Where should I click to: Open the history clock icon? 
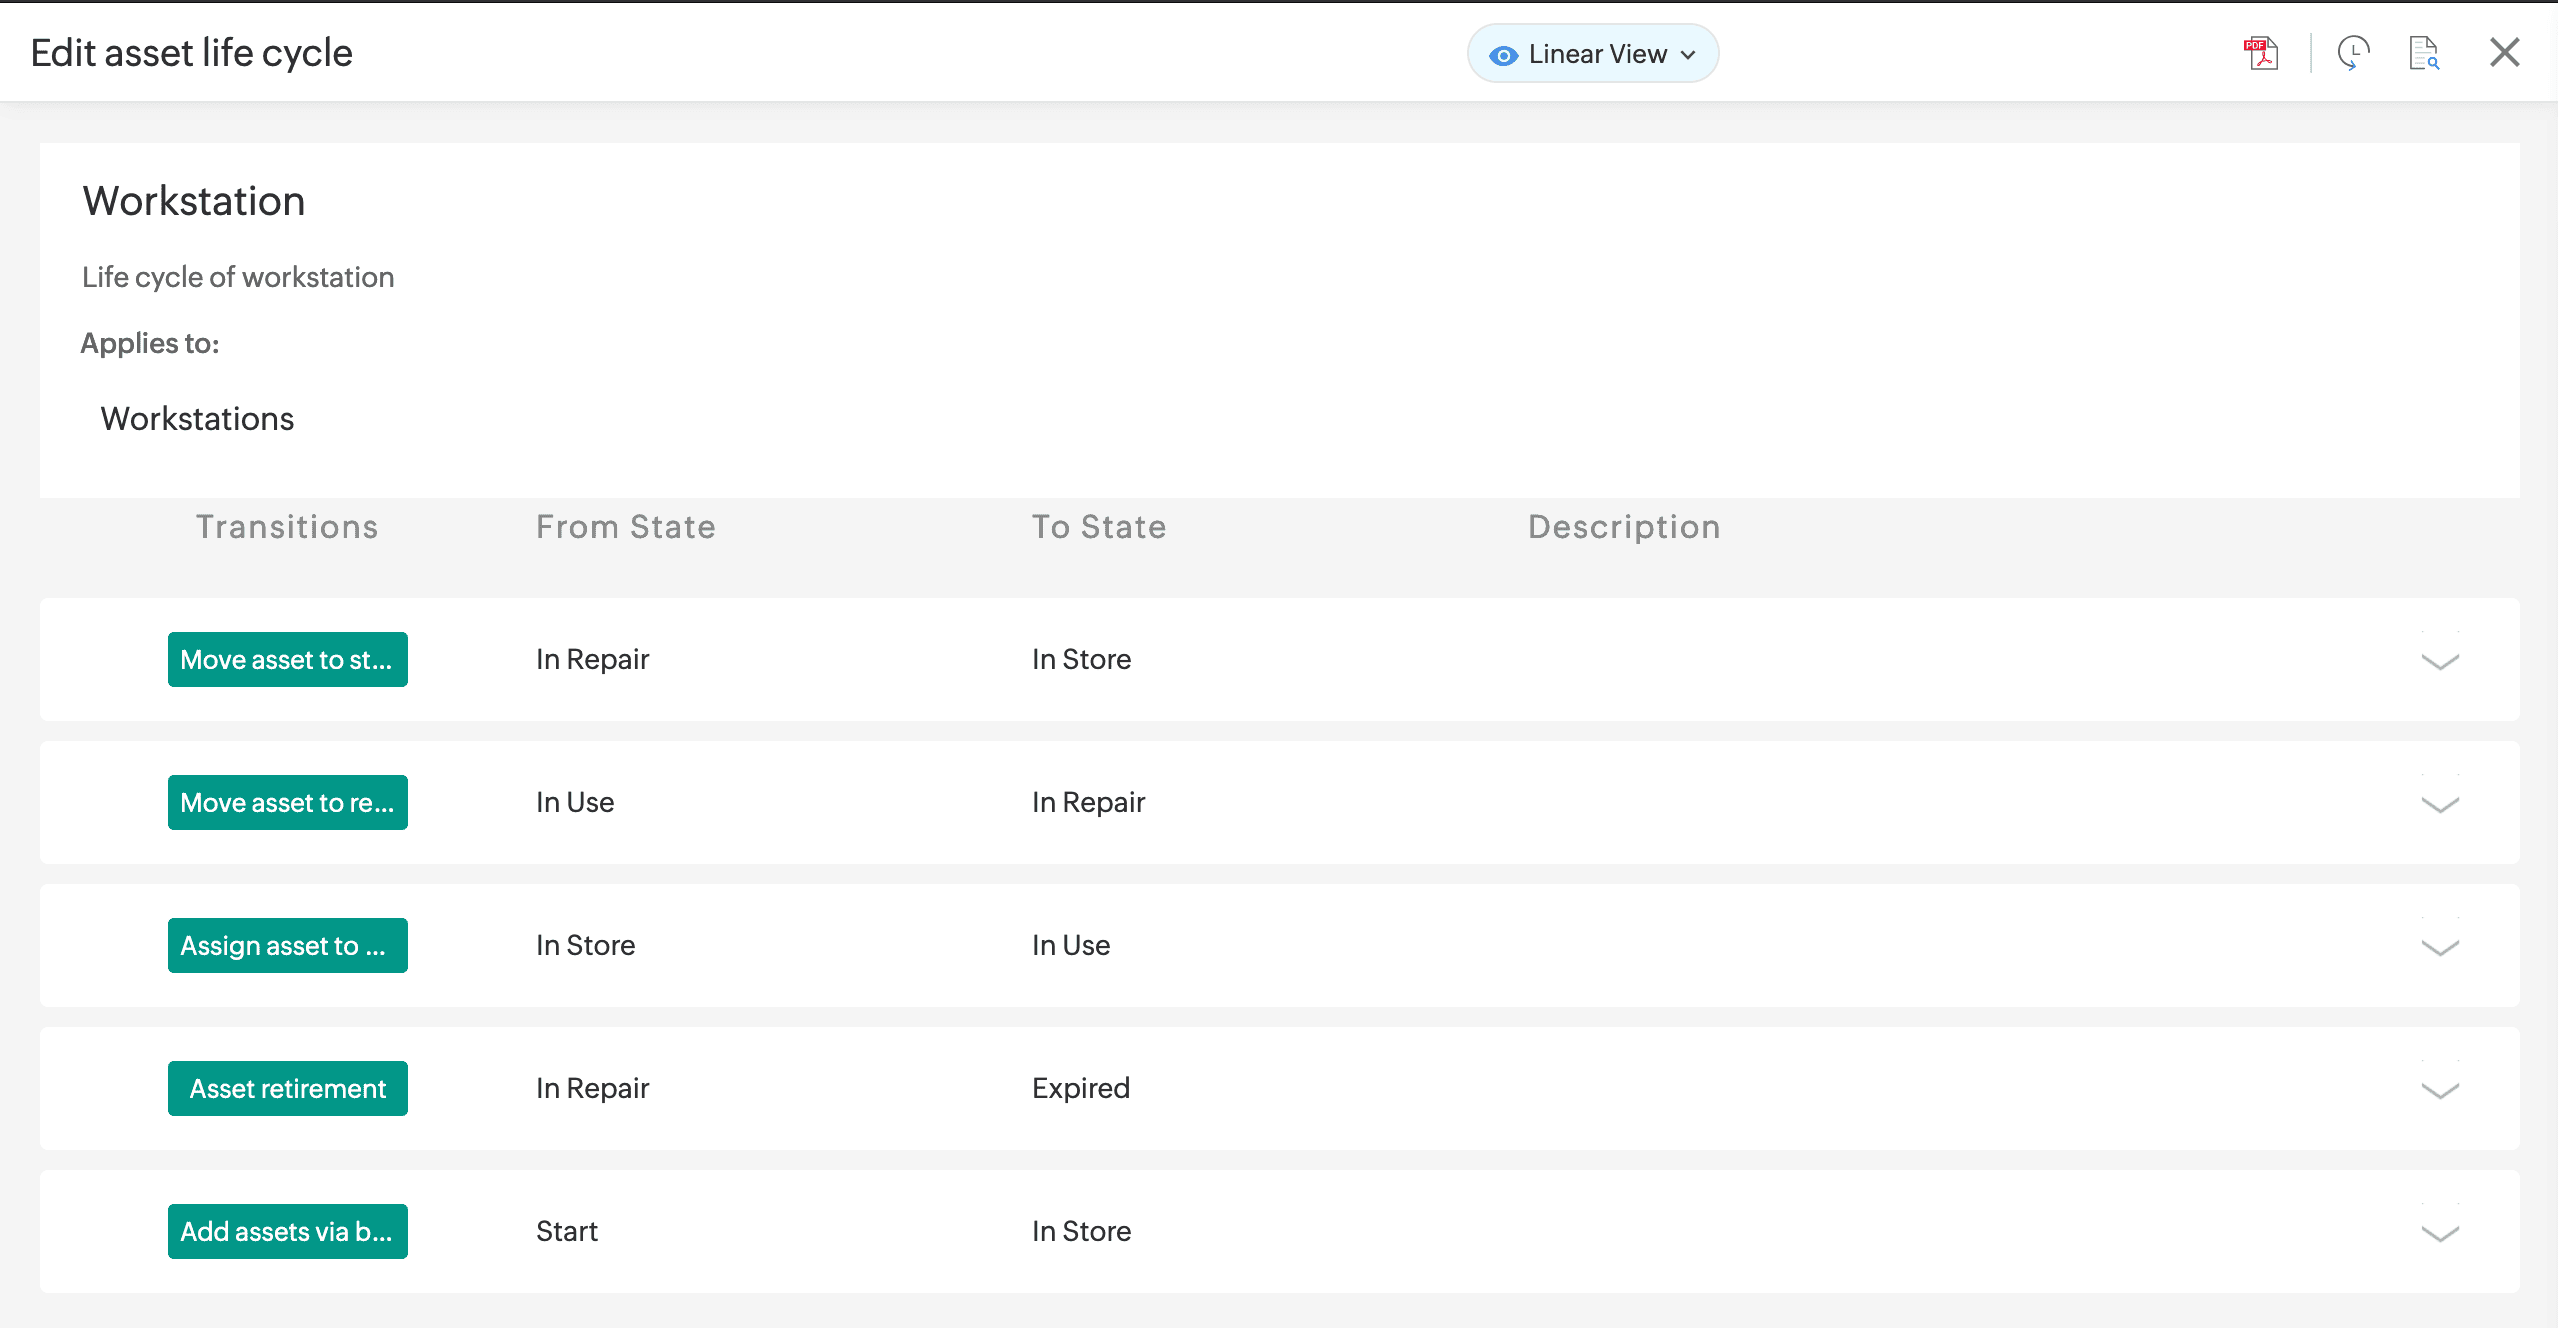pyautogui.click(x=2353, y=53)
